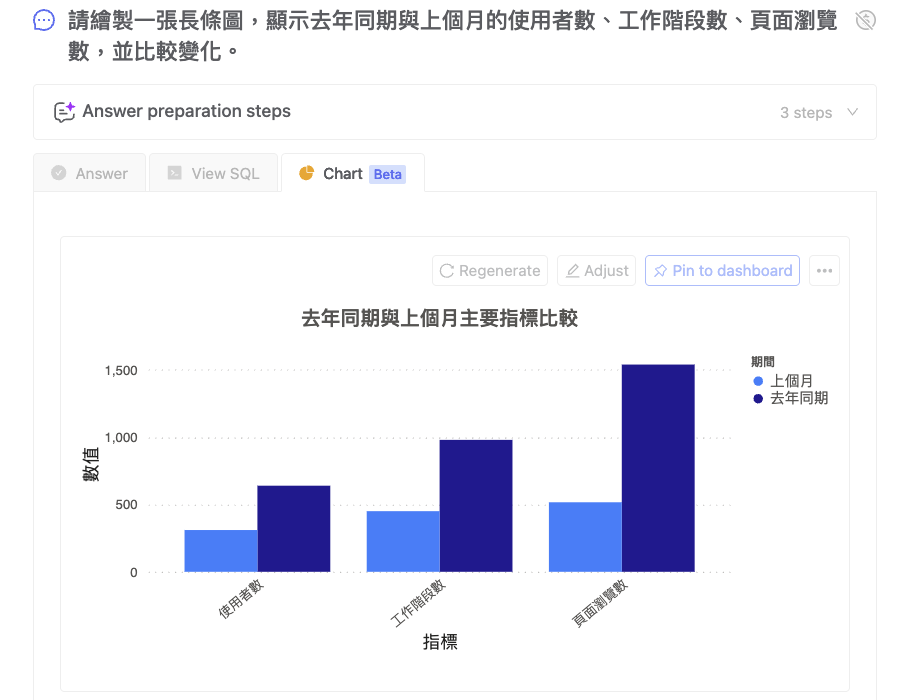Click the chat bubble icon beside the question
Image resolution: width=914 pixels, height=700 pixels.
44,20
